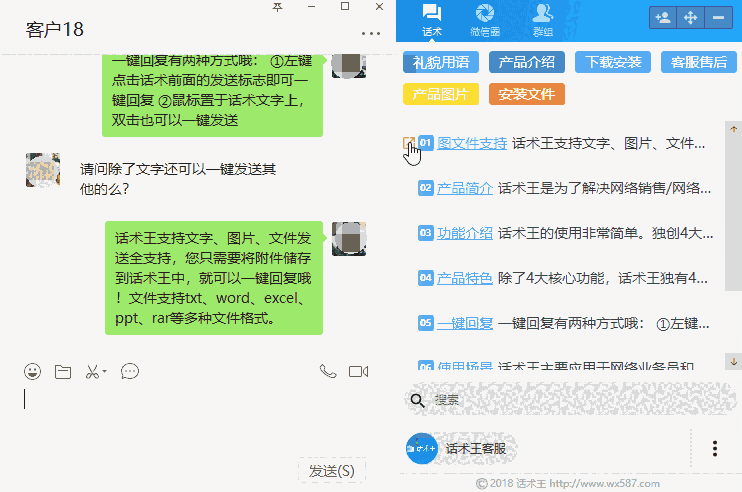Pin the chat window on top

tap(277, 7)
